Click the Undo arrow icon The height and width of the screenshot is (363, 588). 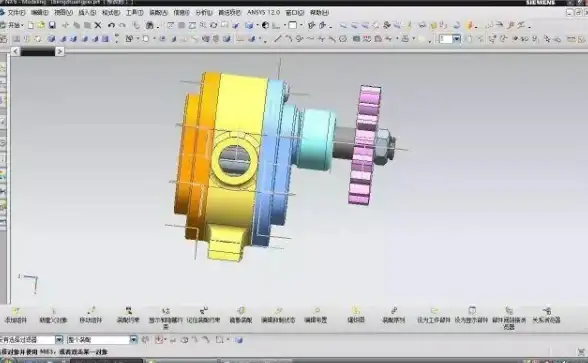coord(111,25)
